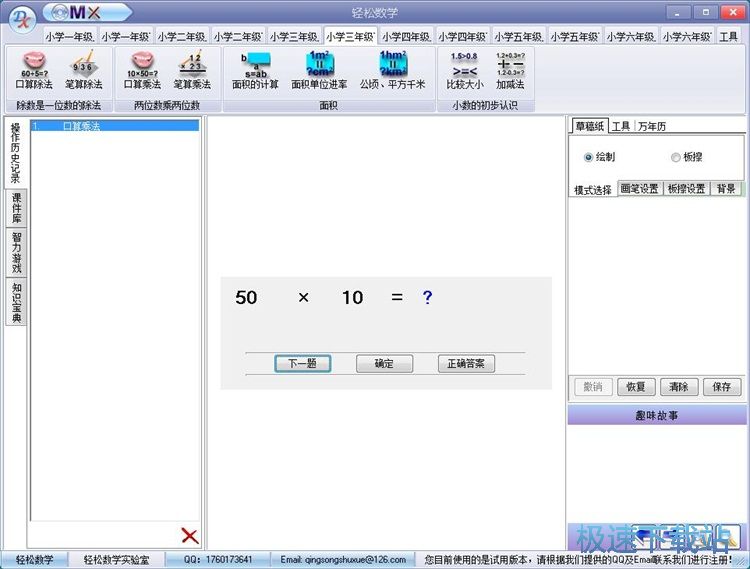
Task: Click 轻松数学实验室 in the status bar
Action: click(116, 559)
